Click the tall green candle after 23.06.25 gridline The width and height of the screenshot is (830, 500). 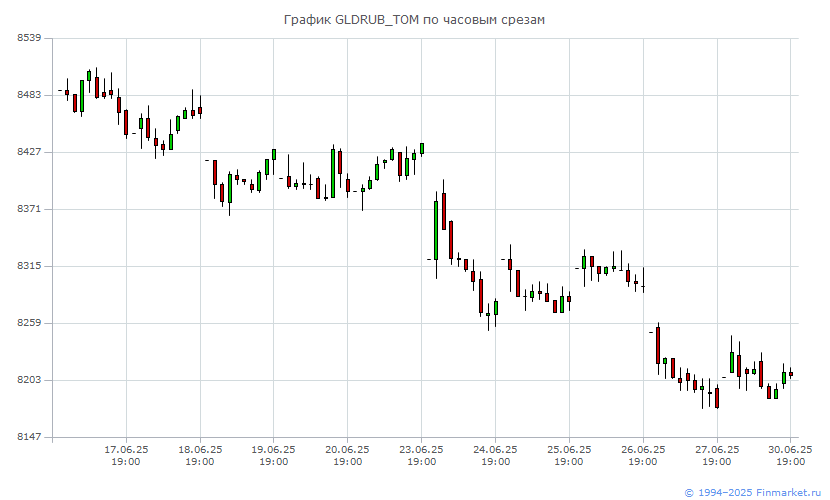[x=436, y=231]
